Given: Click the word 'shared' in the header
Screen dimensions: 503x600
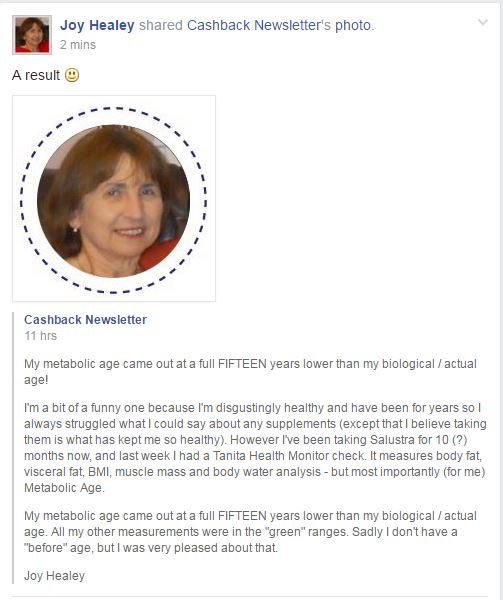Looking at the screenshot, I should (161, 25).
